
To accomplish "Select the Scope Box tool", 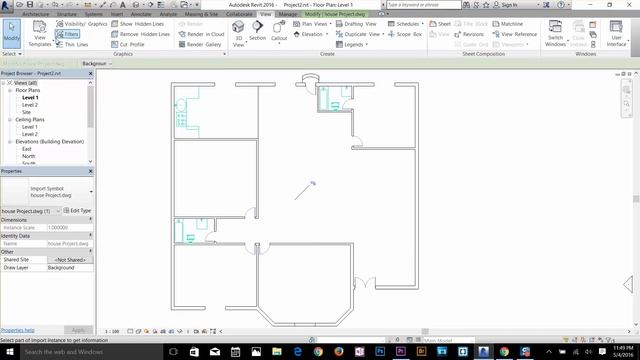I will 405,34.
